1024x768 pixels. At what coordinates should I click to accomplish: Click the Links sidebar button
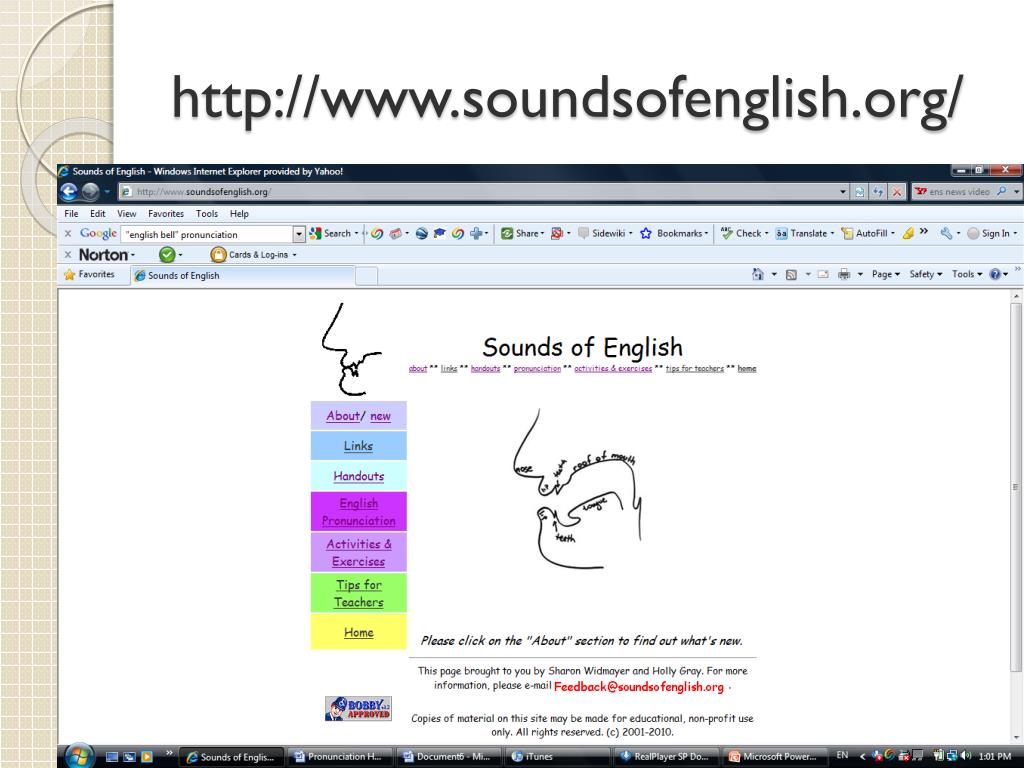tap(359, 446)
